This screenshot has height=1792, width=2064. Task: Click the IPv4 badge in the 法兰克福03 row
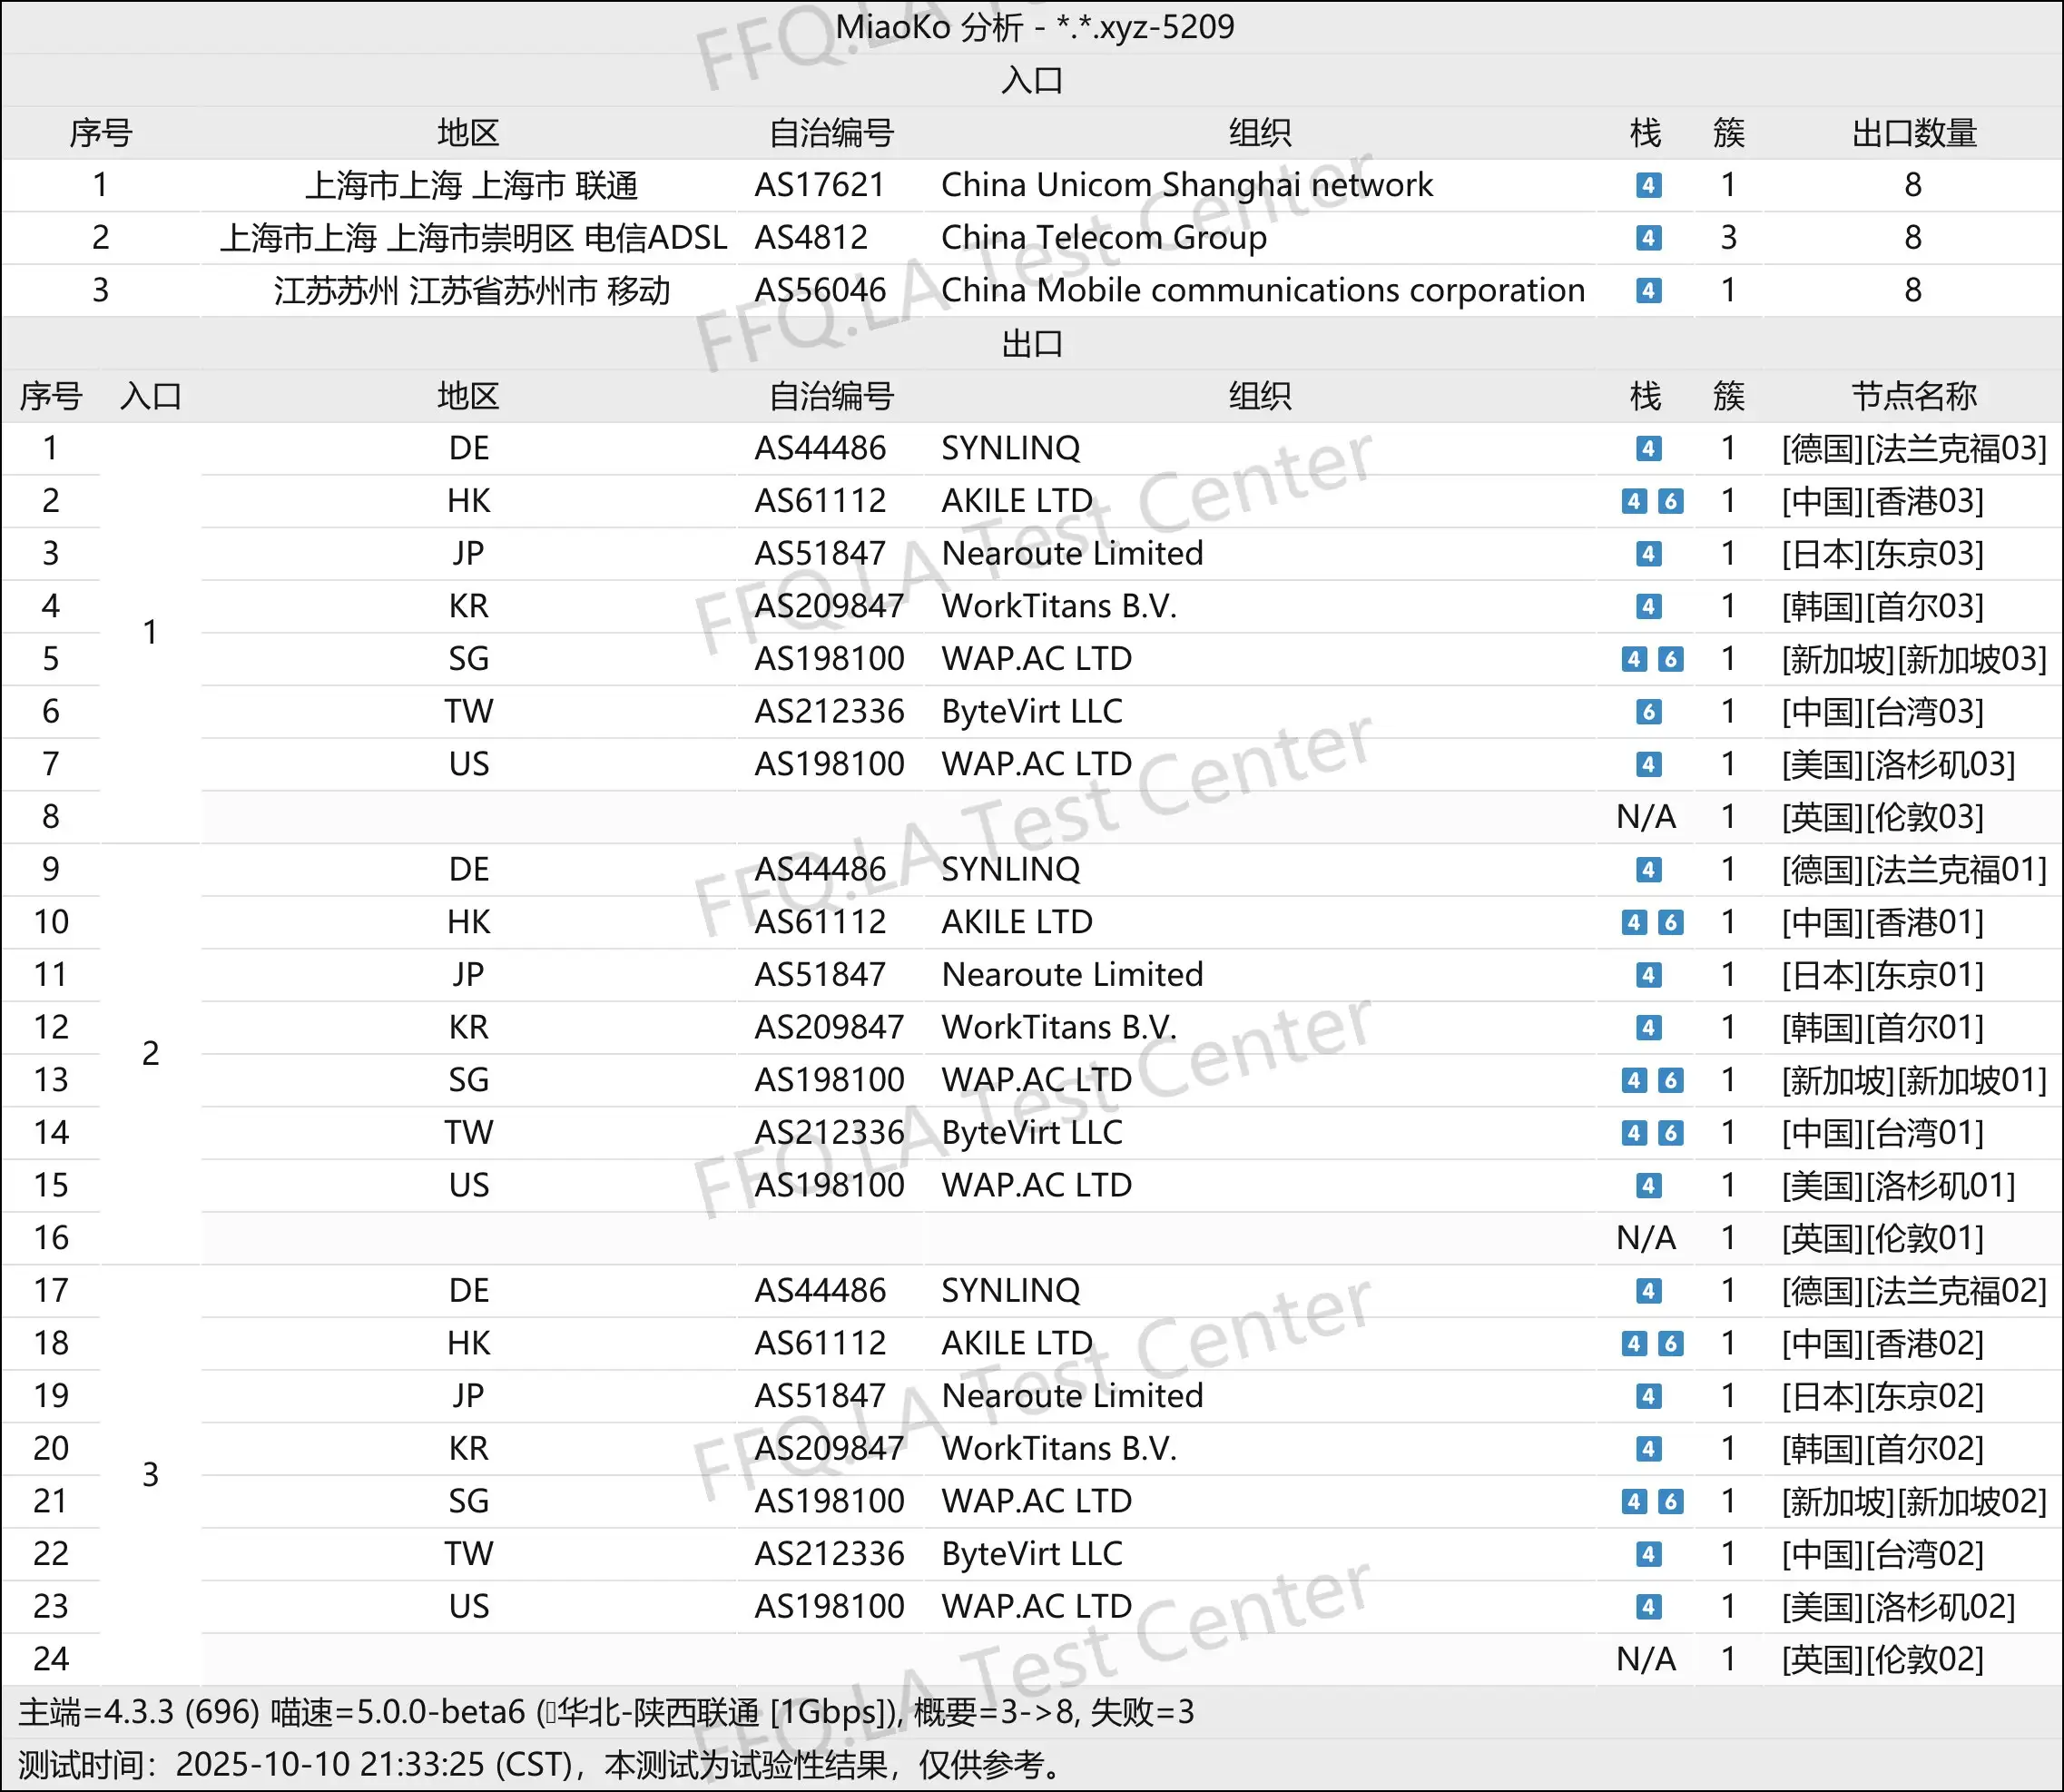pyautogui.click(x=1648, y=448)
